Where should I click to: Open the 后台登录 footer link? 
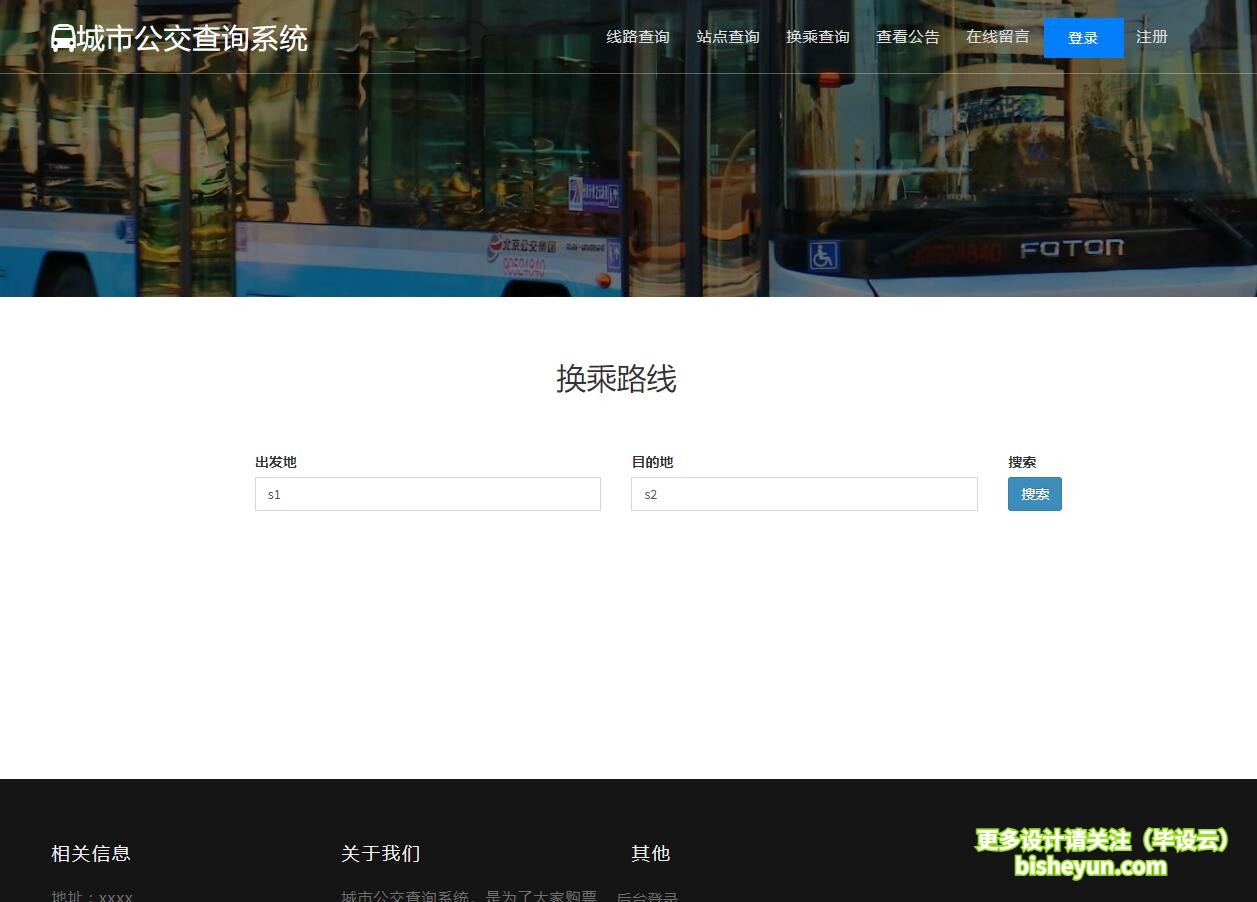(x=647, y=896)
